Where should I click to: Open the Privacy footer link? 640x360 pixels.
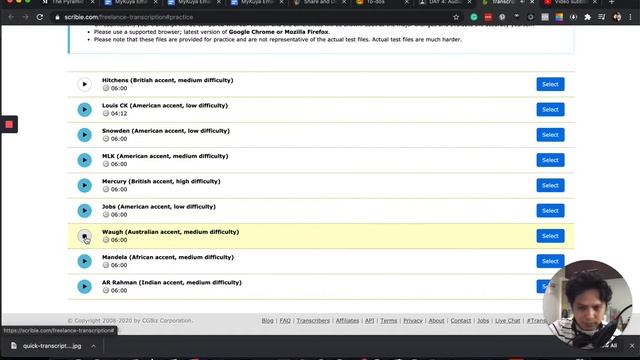point(413,320)
